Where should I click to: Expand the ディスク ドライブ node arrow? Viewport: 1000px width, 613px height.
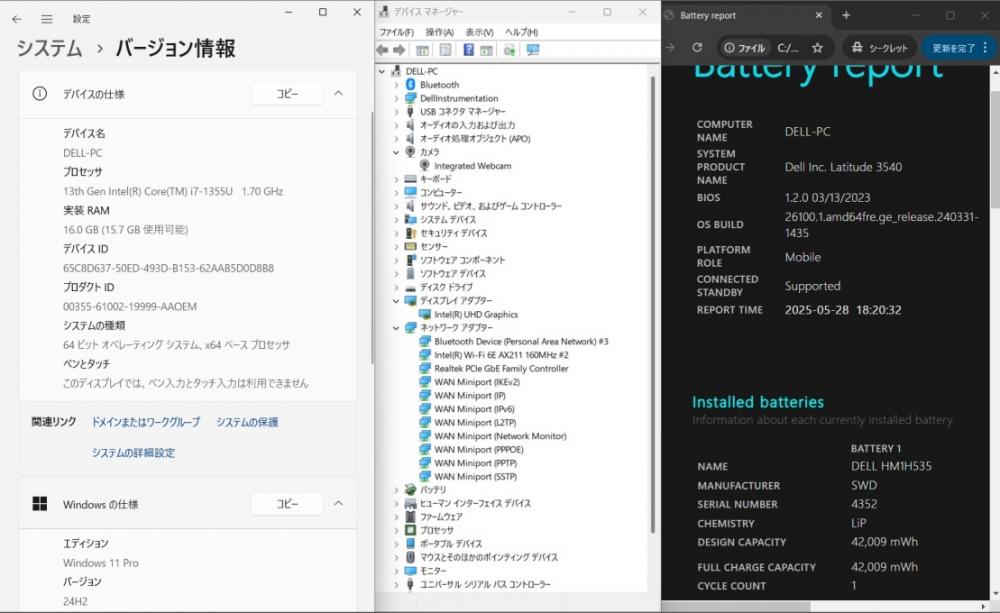(396, 287)
